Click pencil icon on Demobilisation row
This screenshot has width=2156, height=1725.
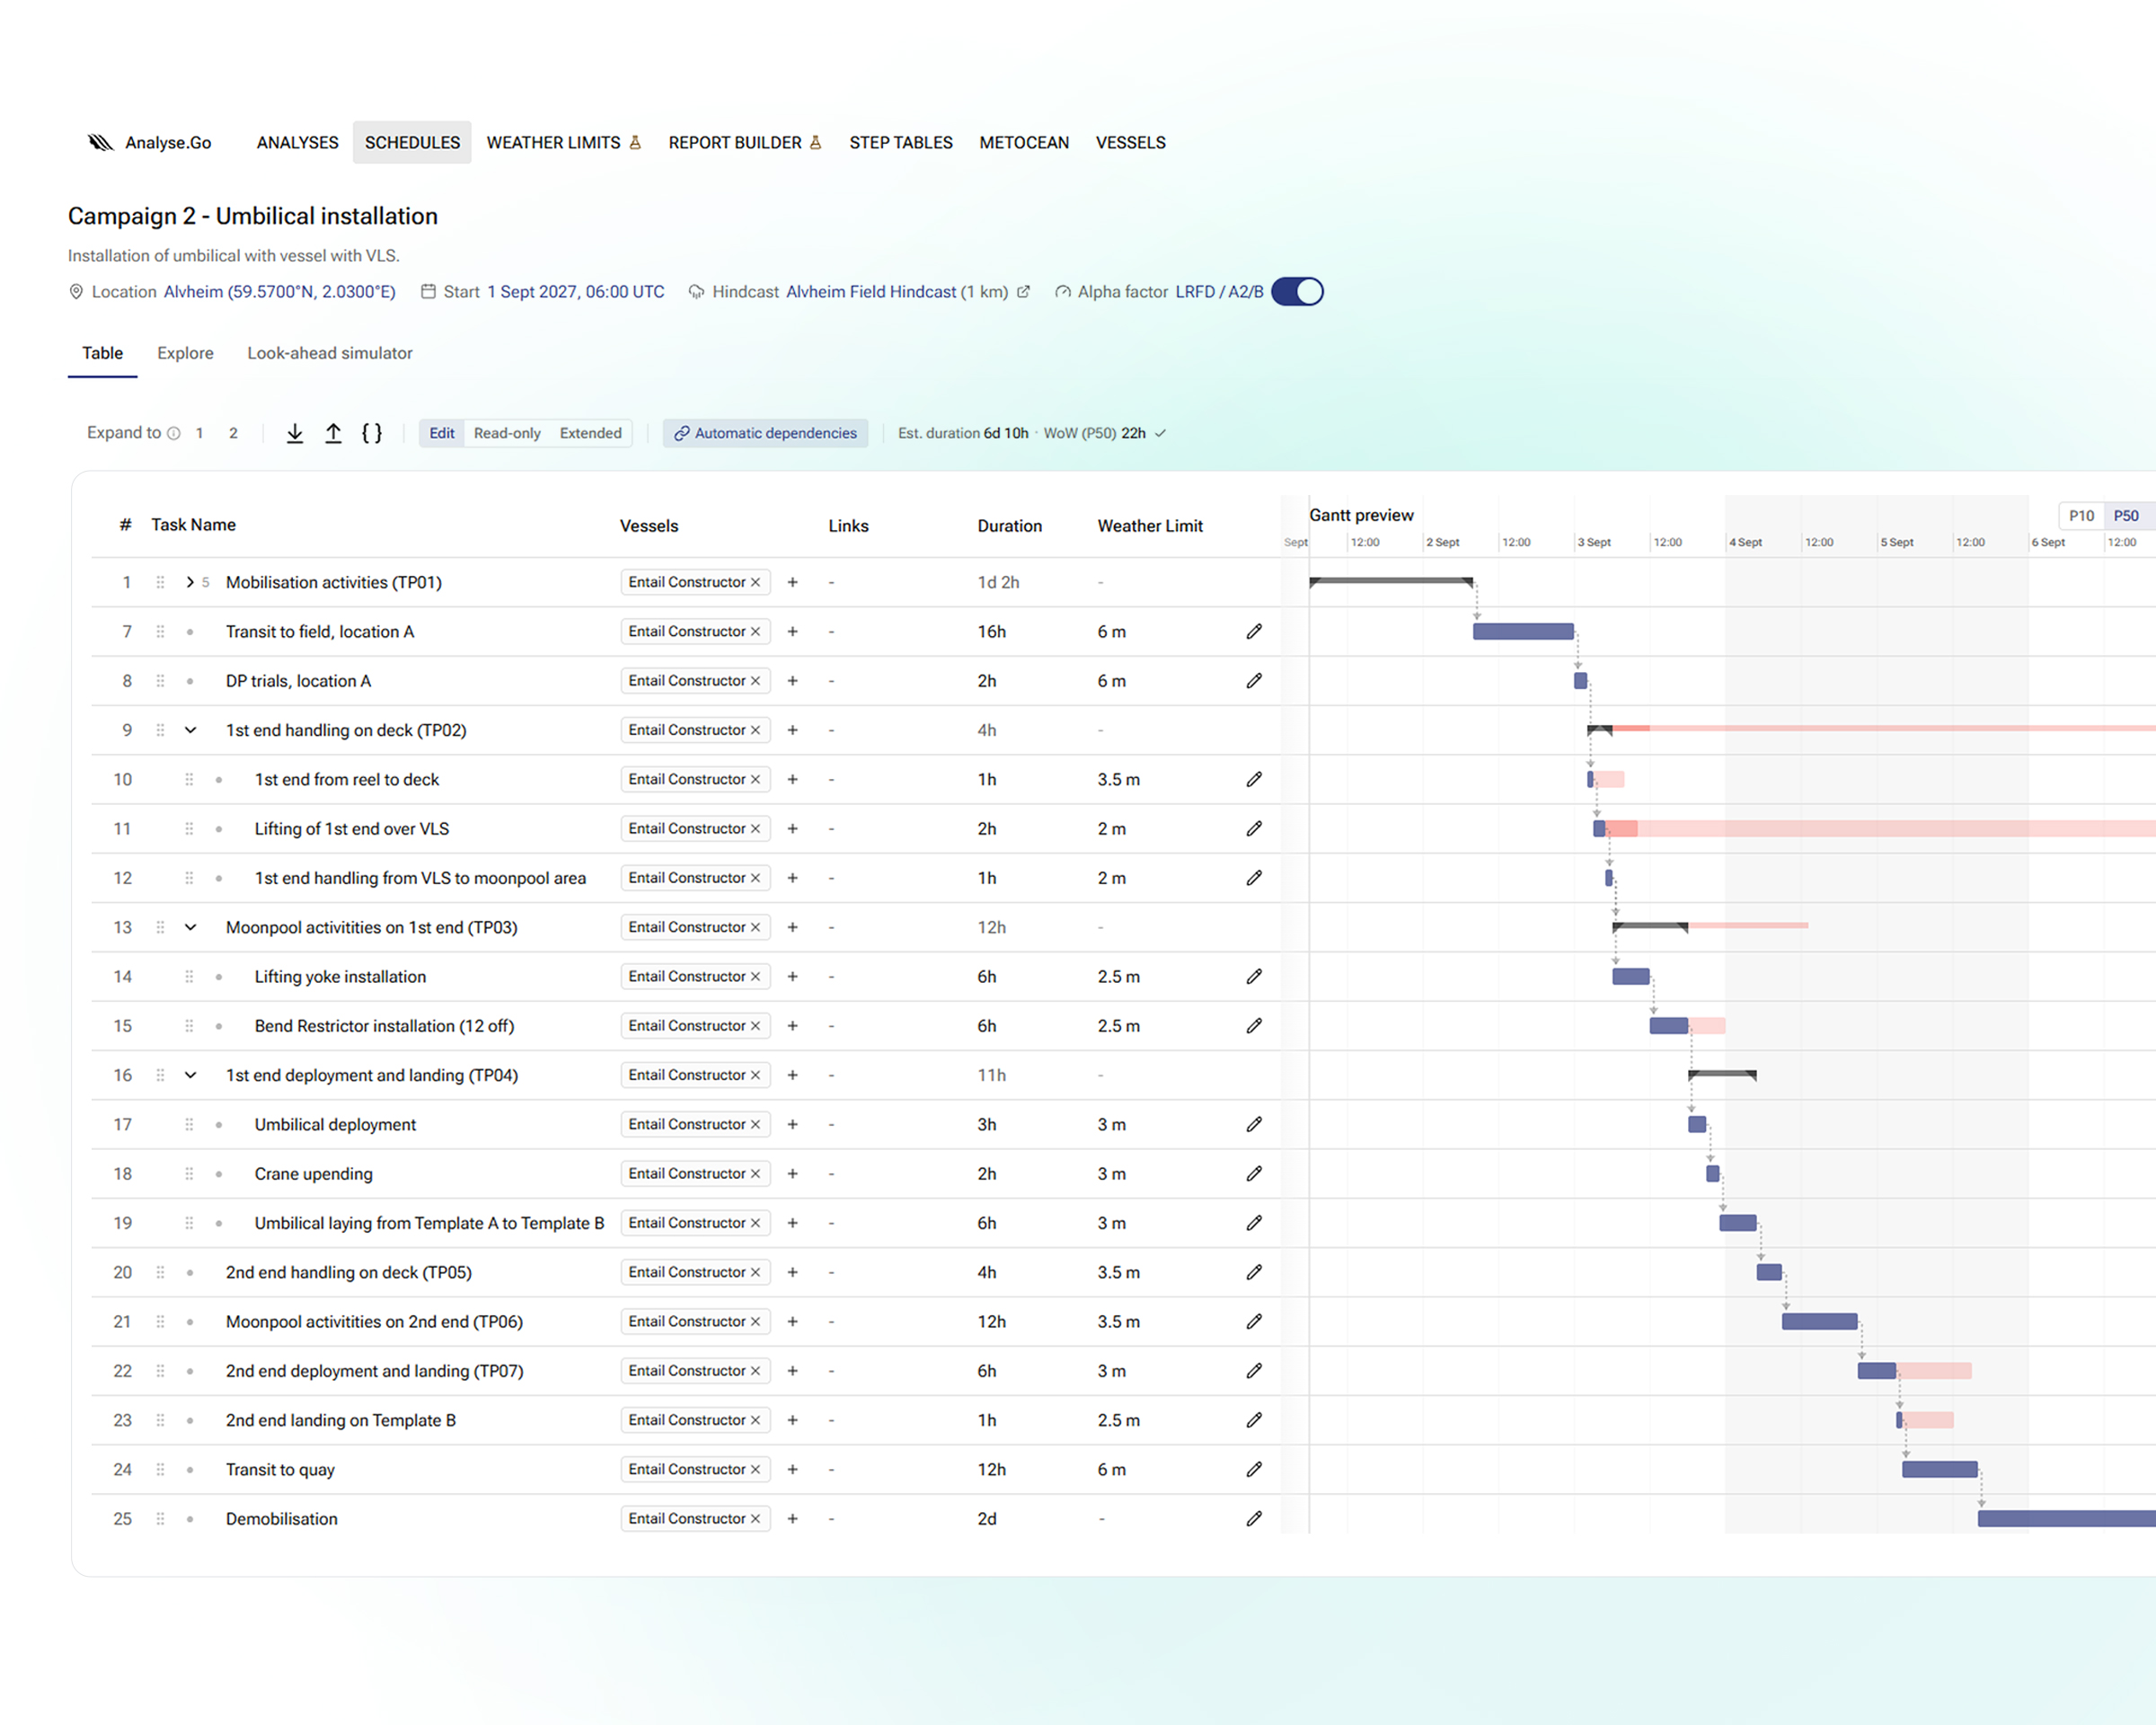pyautogui.click(x=1254, y=1518)
